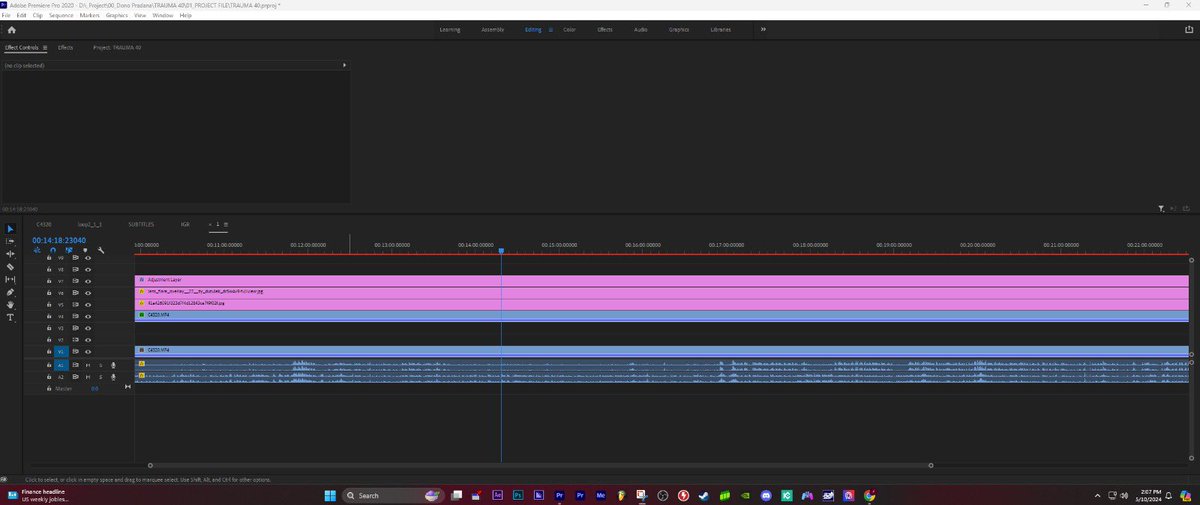The image size is (1200, 505).
Task: Solo audio track A2
Action: (x=101, y=377)
